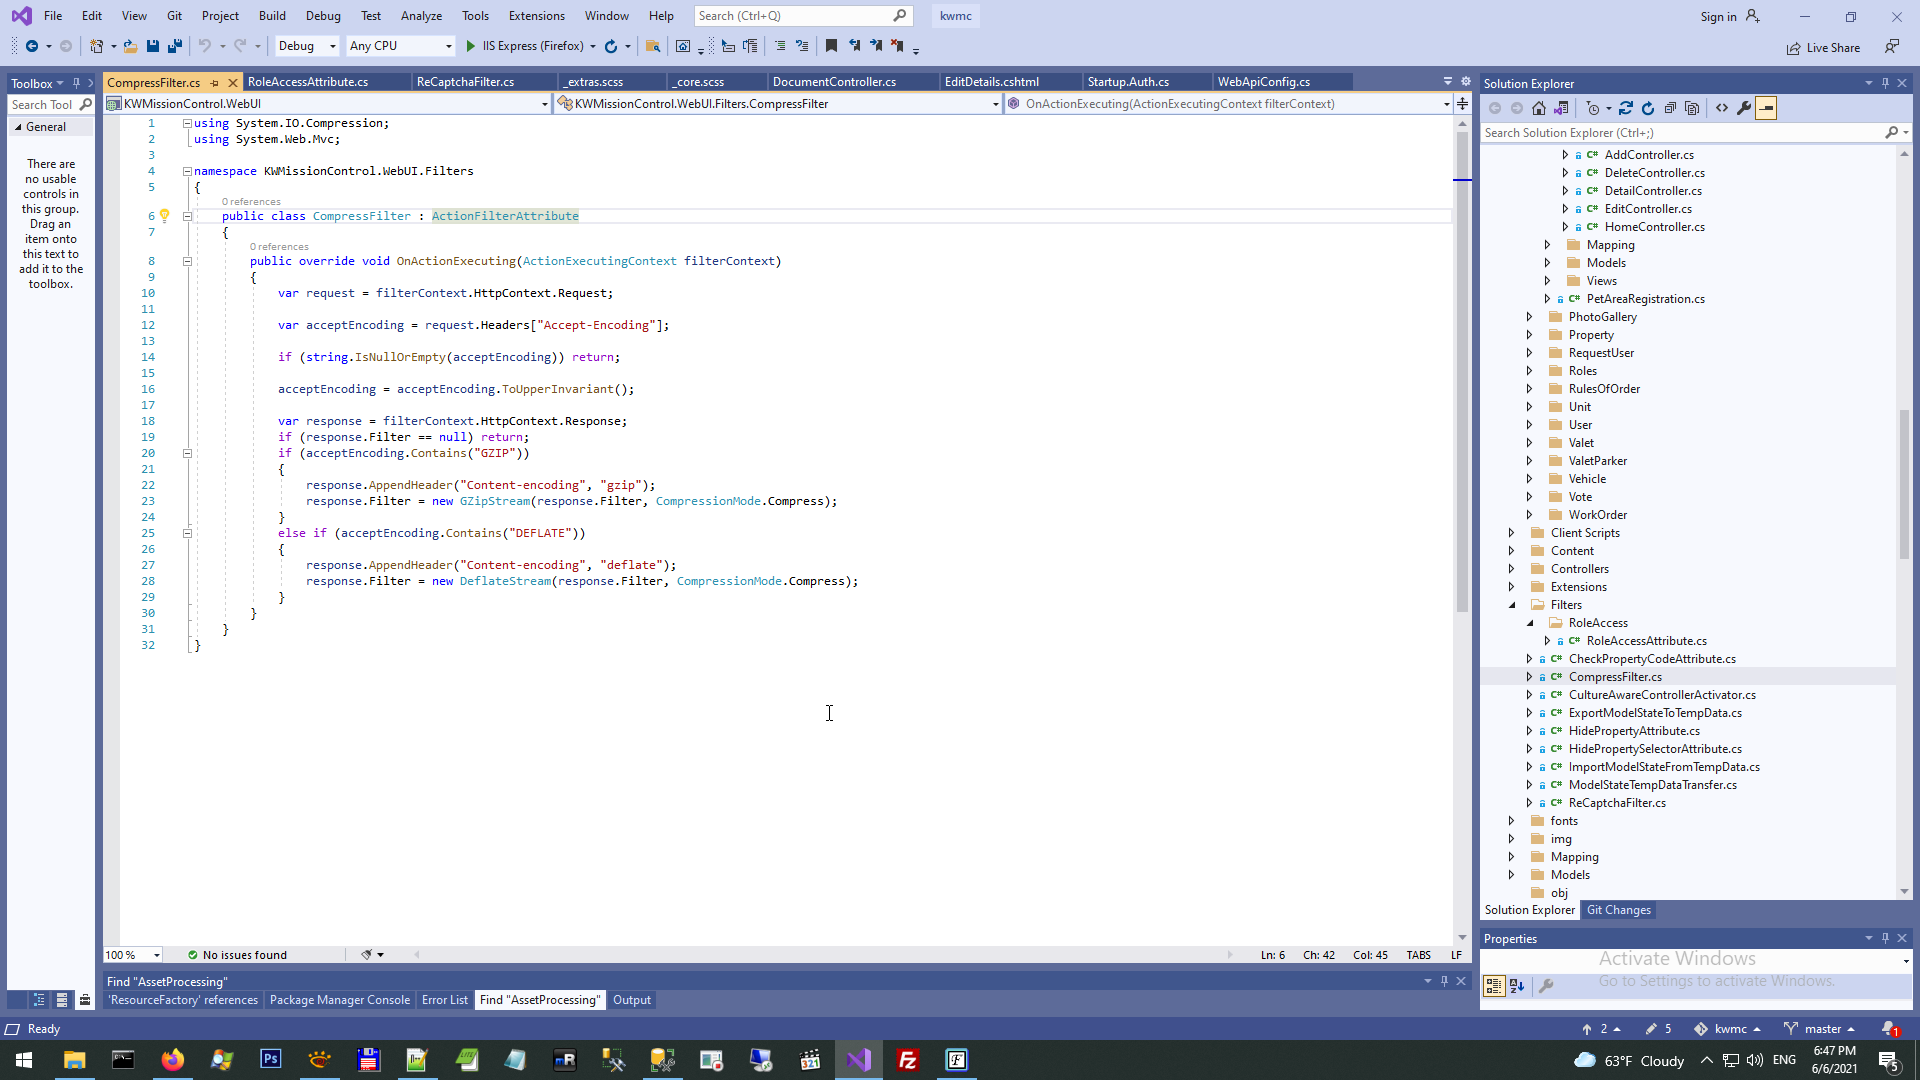Click the Search Solution Explorer field
The width and height of the screenshot is (1920, 1080).
[x=1680, y=132]
